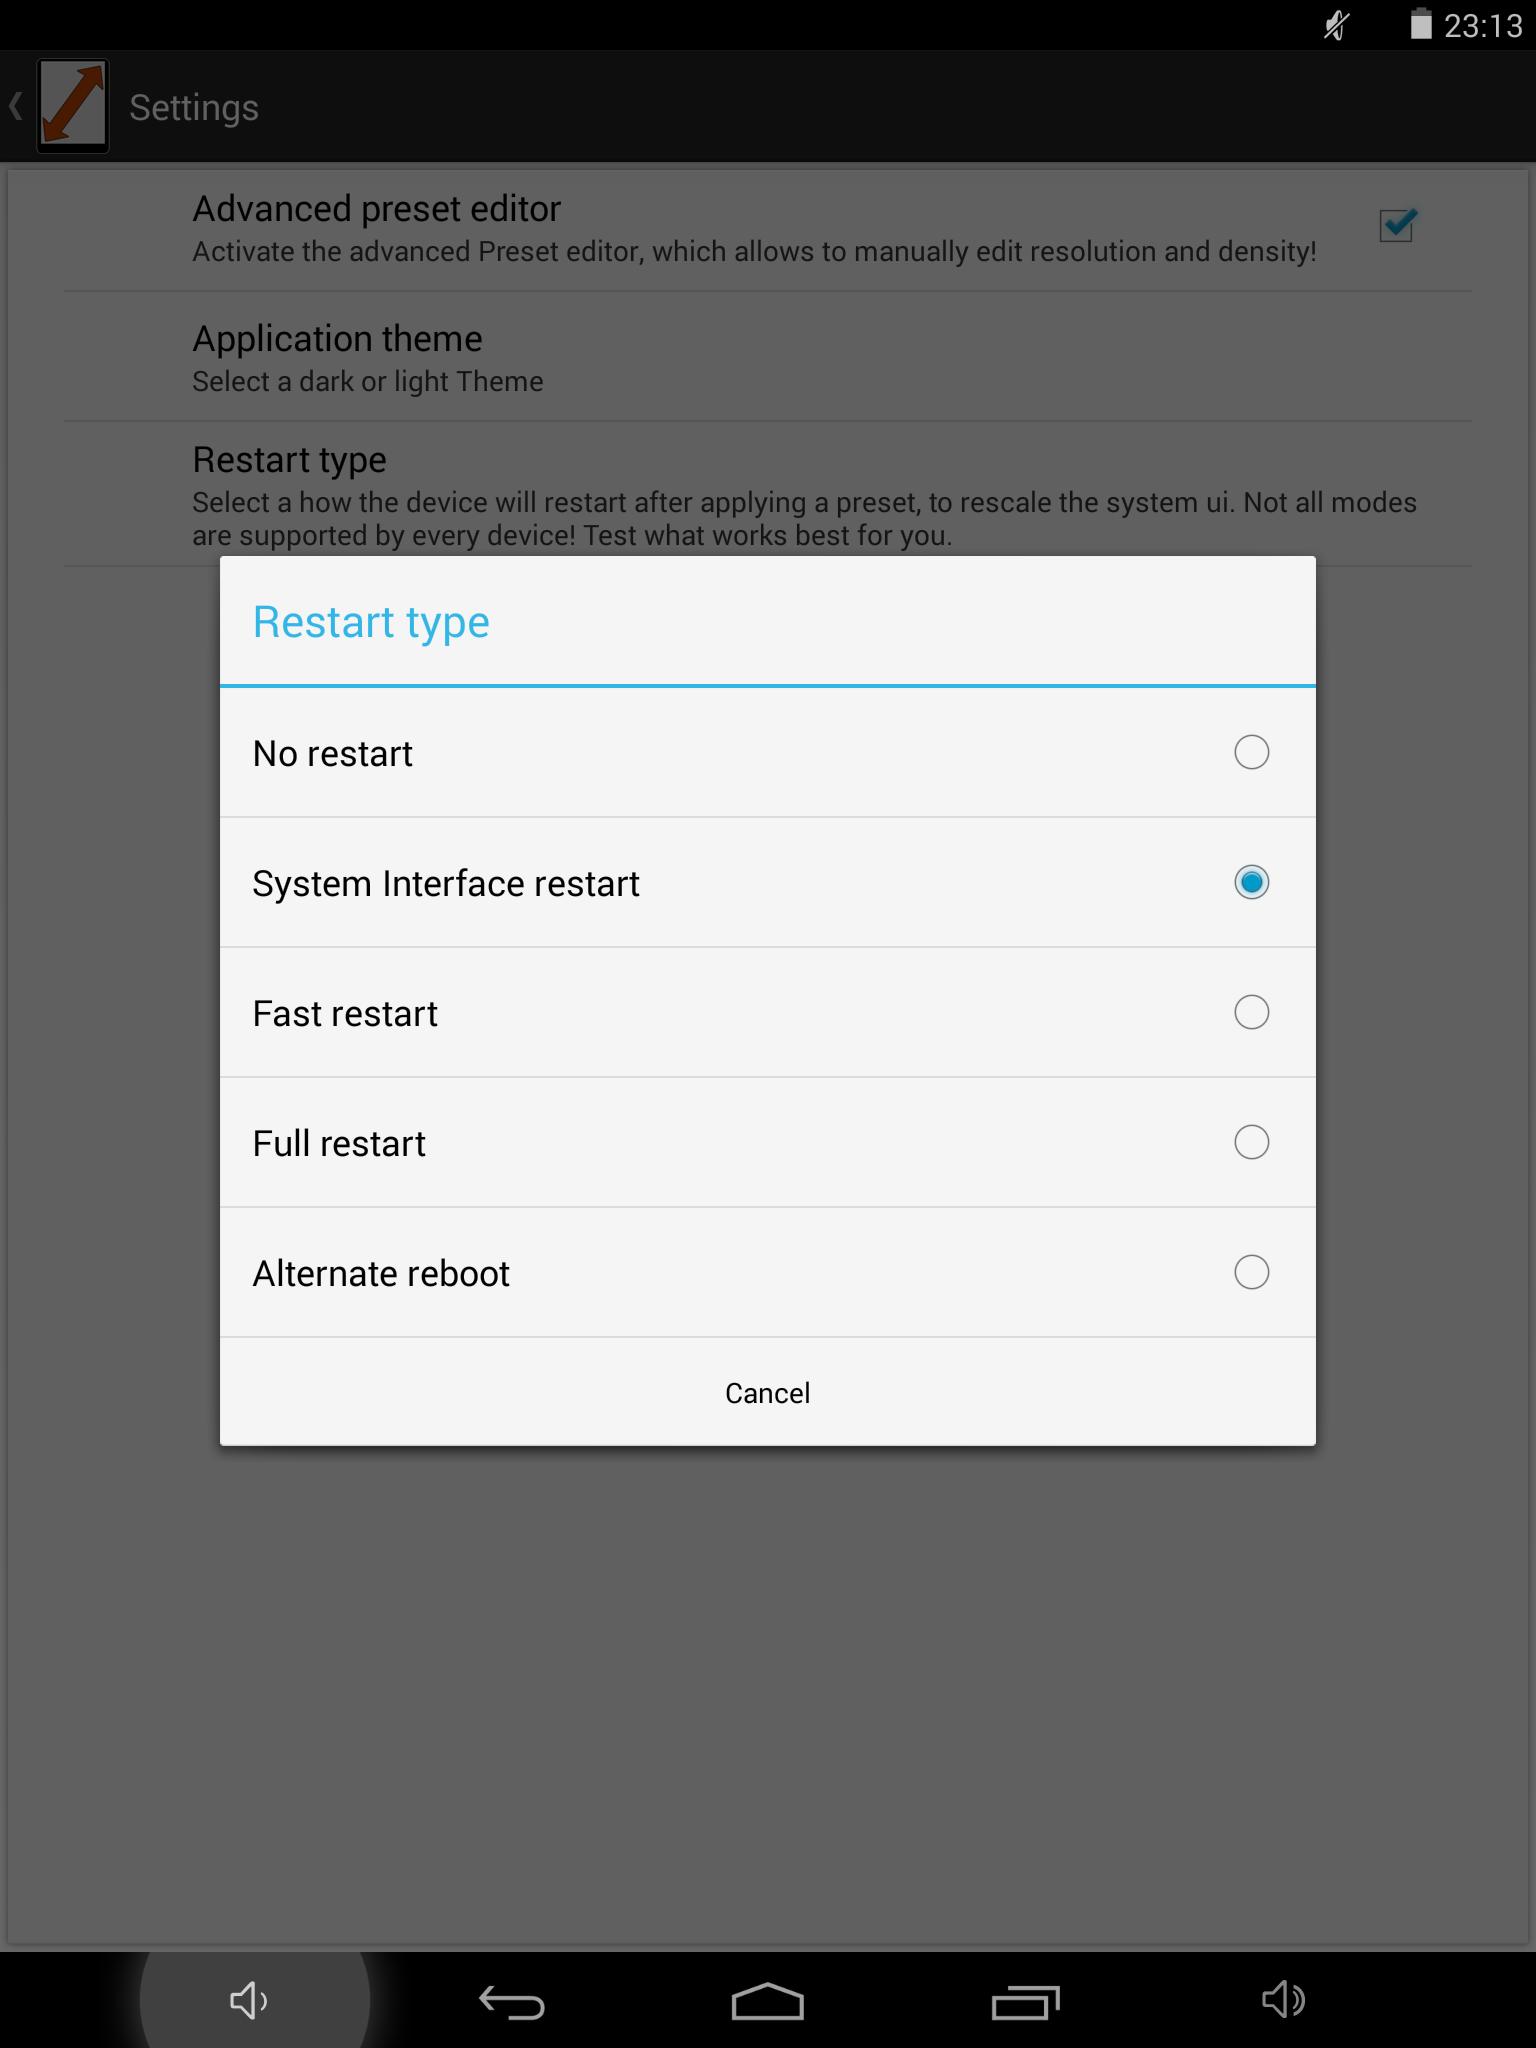Choose System Interface restart option
Viewport: 1536px width, 2048px height.
click(x=768, y=882)
